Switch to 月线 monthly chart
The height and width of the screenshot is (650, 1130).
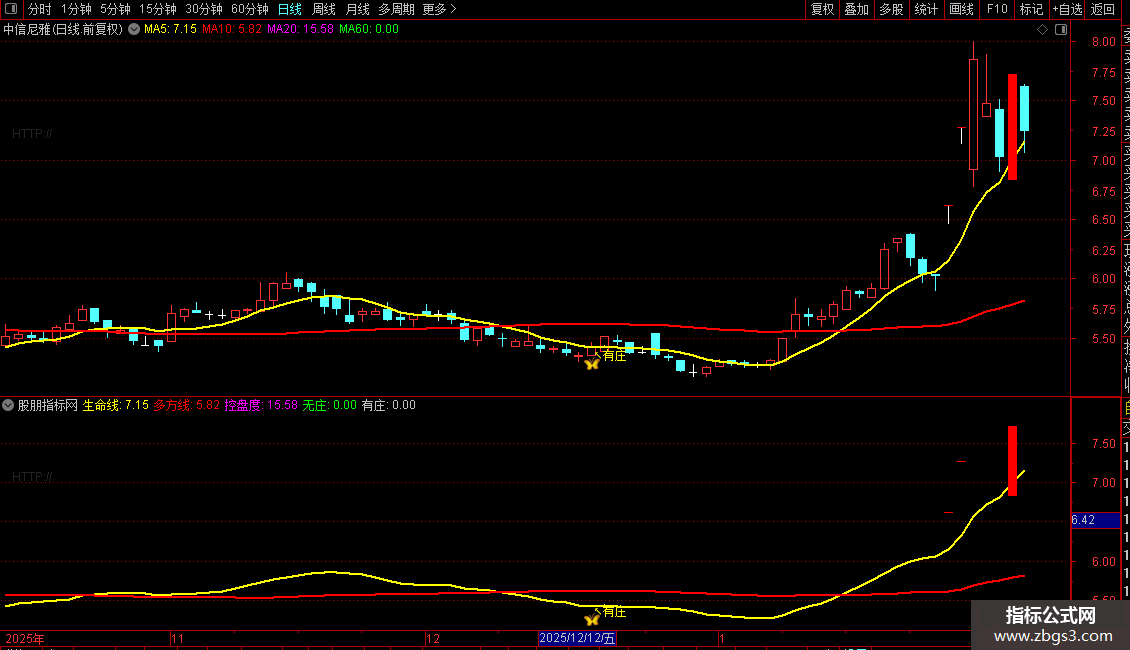357,9
